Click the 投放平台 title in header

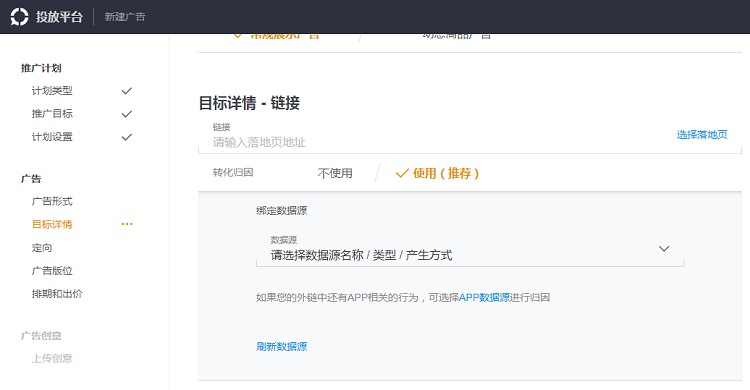click(59, 17)
